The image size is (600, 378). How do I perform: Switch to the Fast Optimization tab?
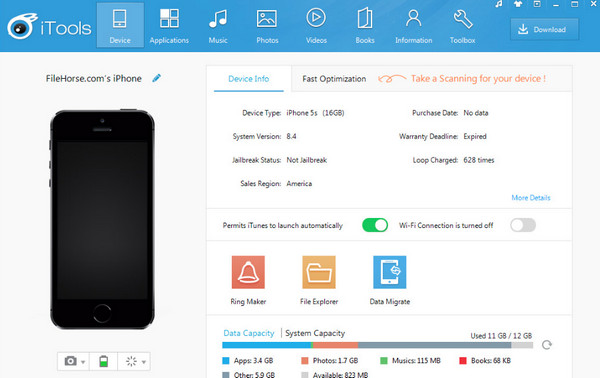(334, 79)
